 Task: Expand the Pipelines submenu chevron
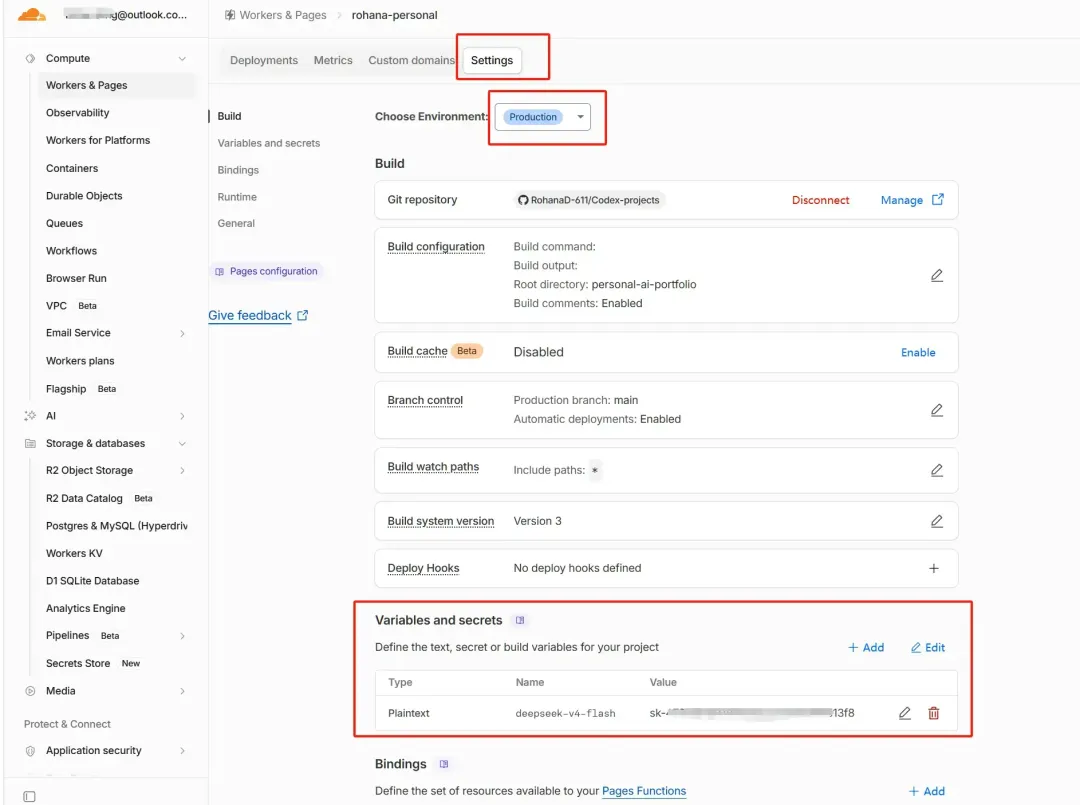[182, 636]
